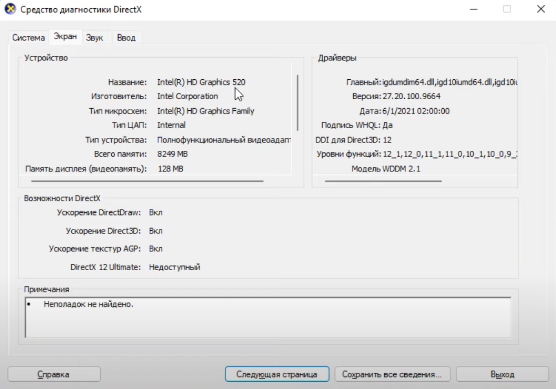Click the 8249 MB total memory value

(173, 154)
